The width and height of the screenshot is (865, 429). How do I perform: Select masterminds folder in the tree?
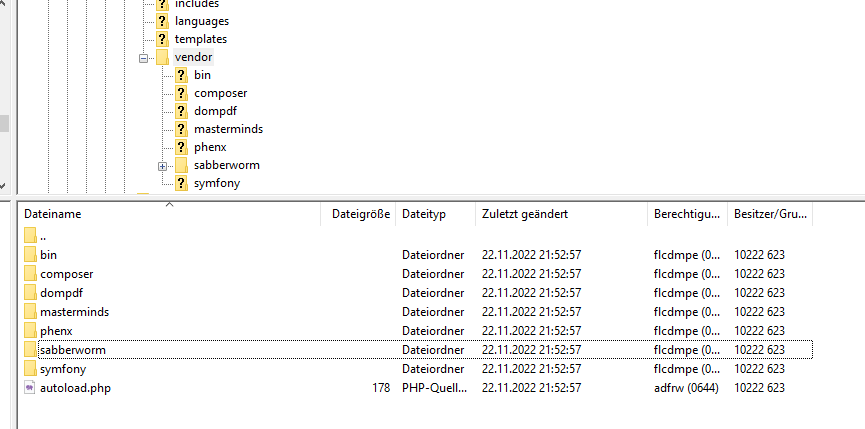tap(228, 129)
